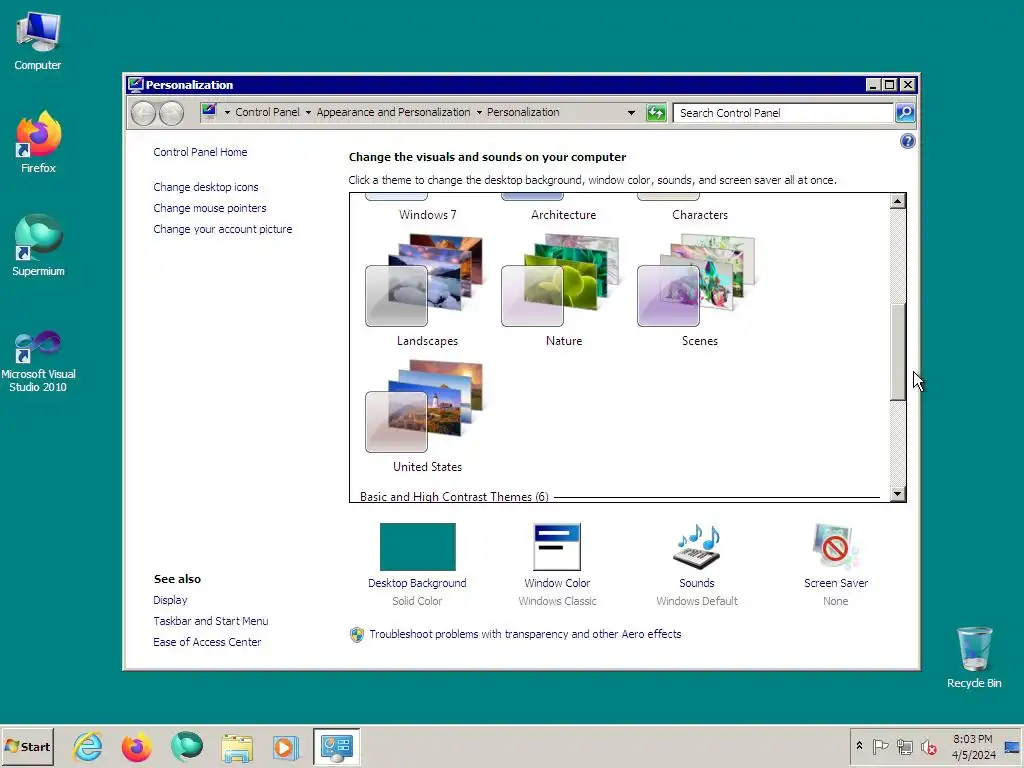The height and width of the screenshot is (768, 1024).
Task: Select the Recycle Bin icon
Action: click(x=974, y=657)
